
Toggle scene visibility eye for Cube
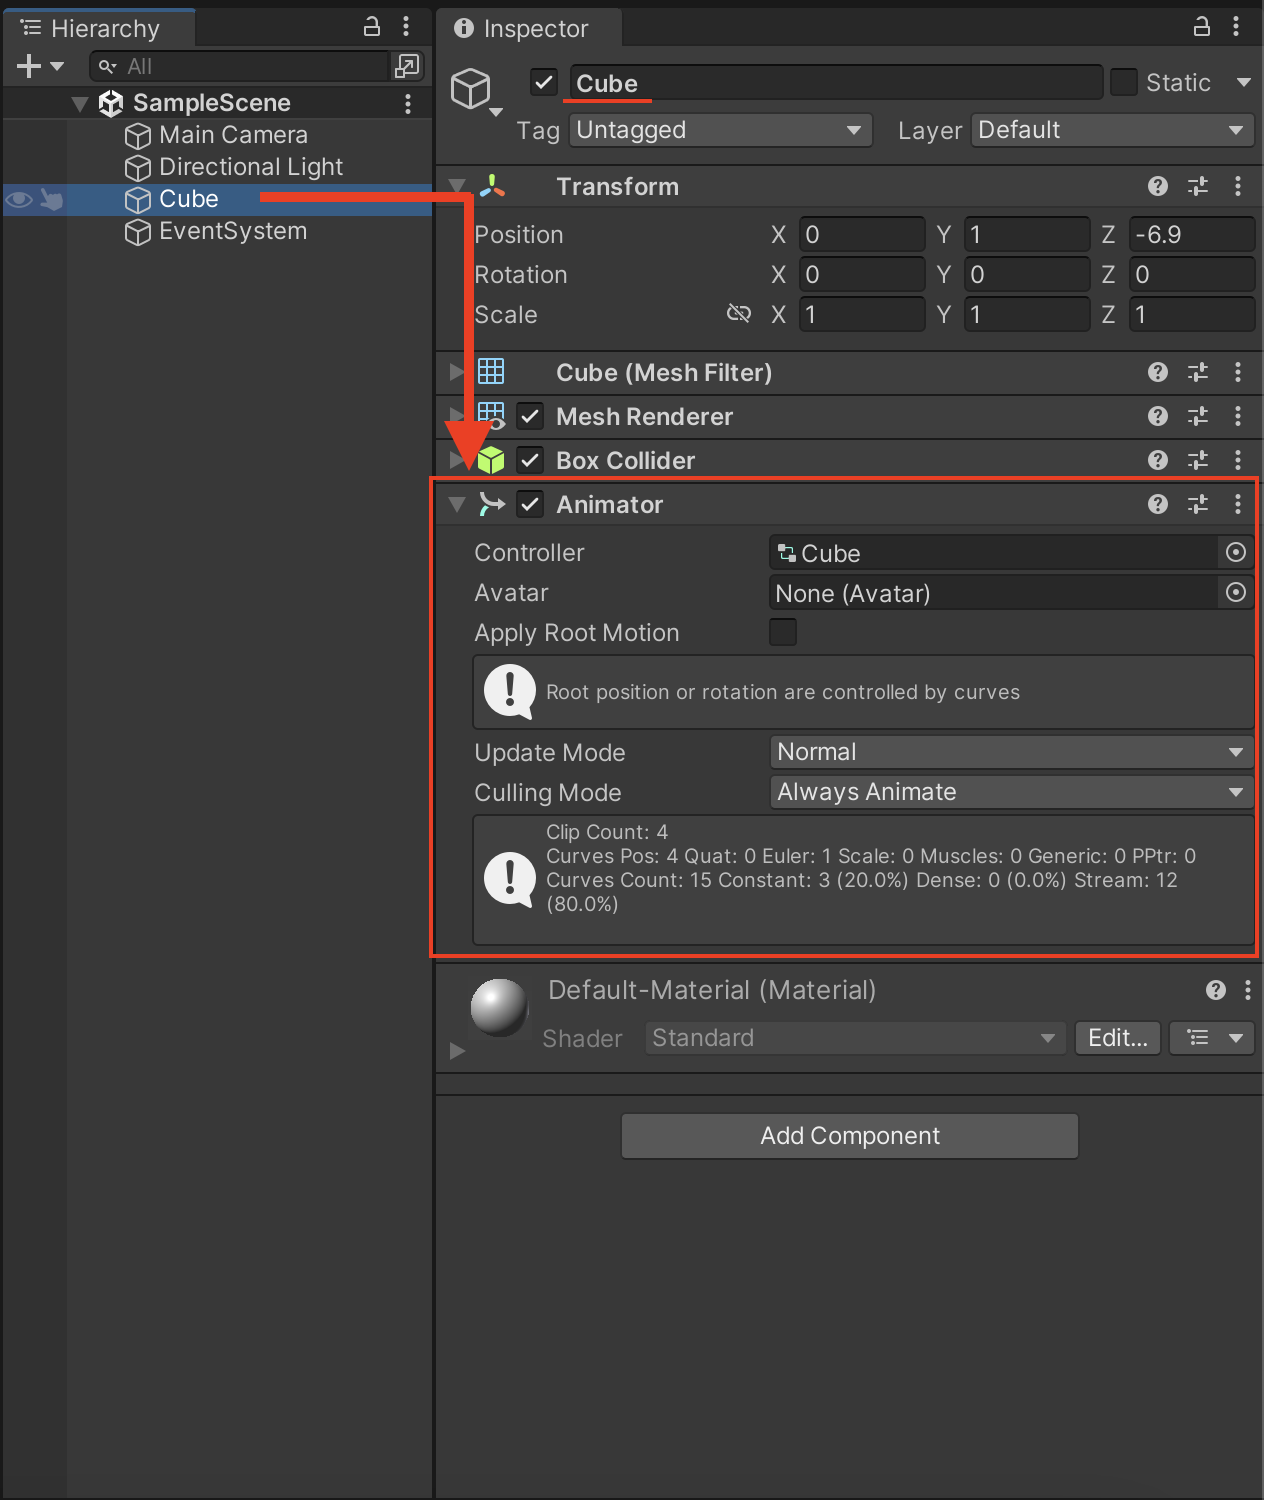[18, 200]
